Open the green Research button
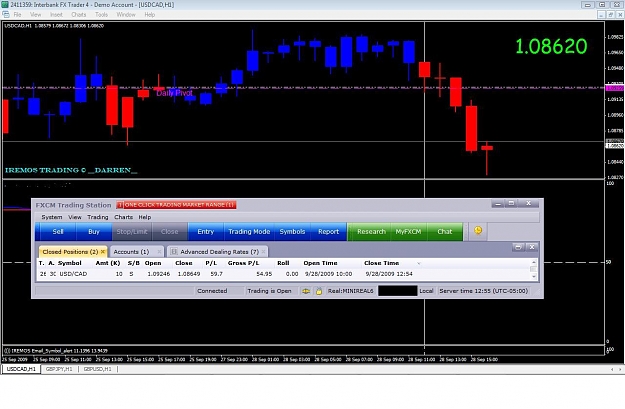This screenshot has height=409, width=625. (x=371, y=232)
